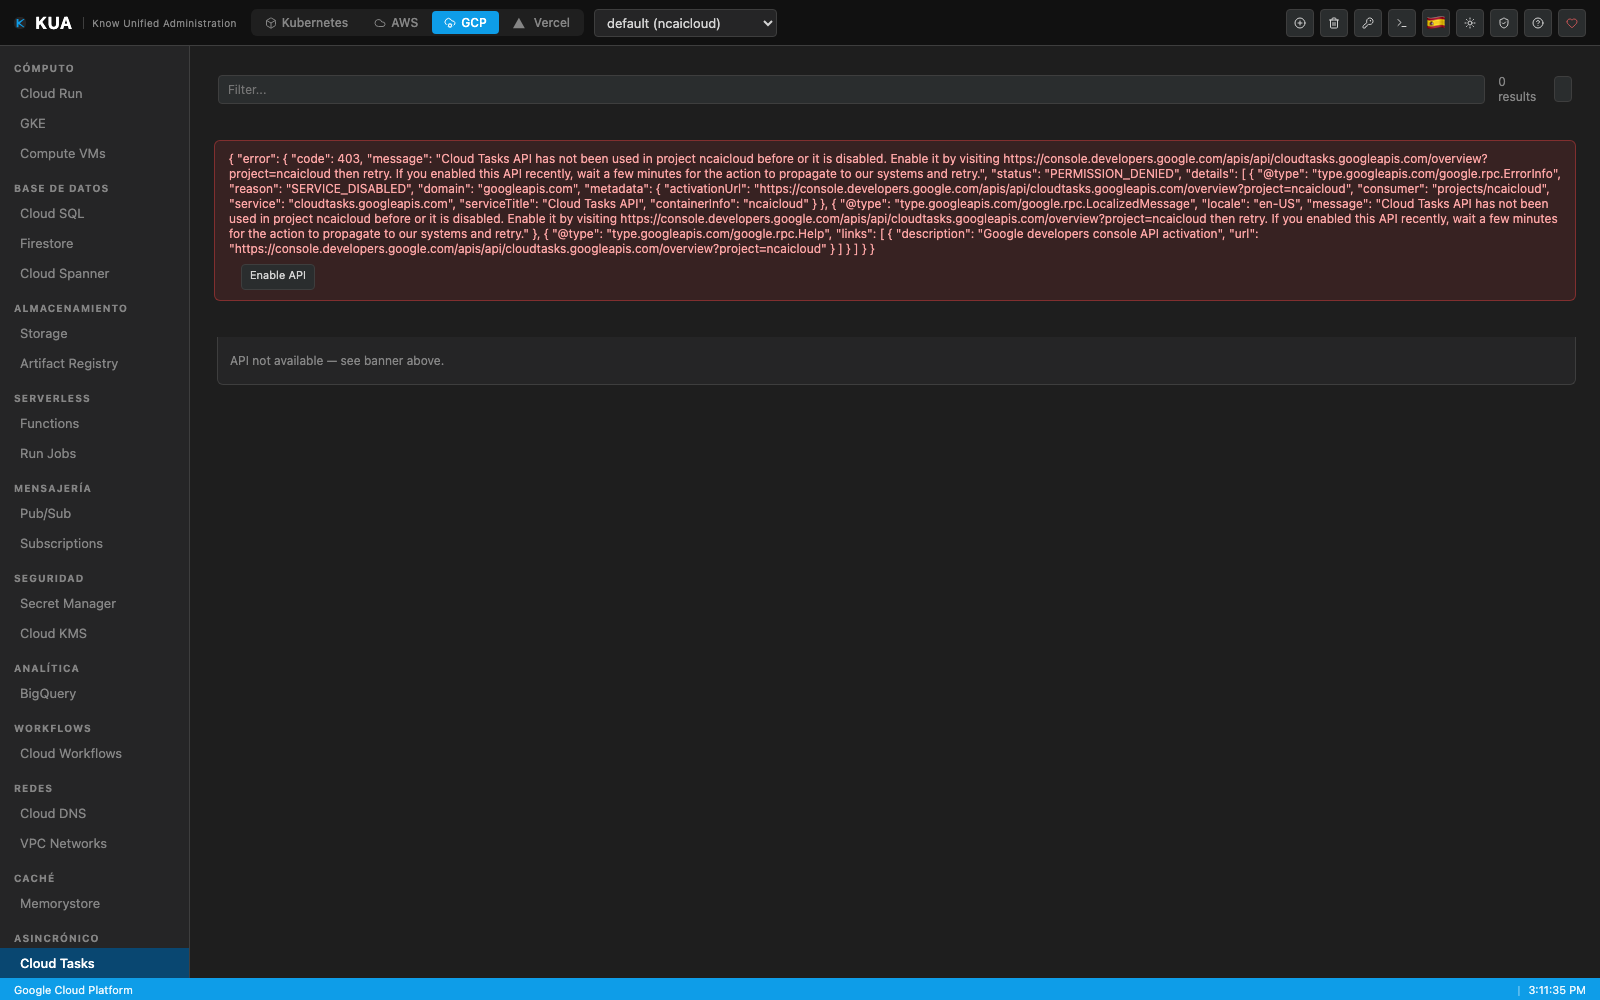Open the key credentials icon
Viewport: 1600px width, 1000px height.
[x=1368, y=23]
